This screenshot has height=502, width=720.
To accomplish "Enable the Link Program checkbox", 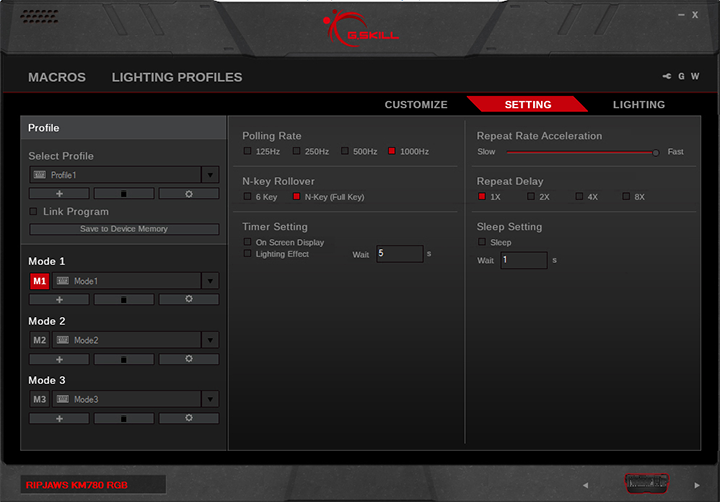I will (34, 212).
